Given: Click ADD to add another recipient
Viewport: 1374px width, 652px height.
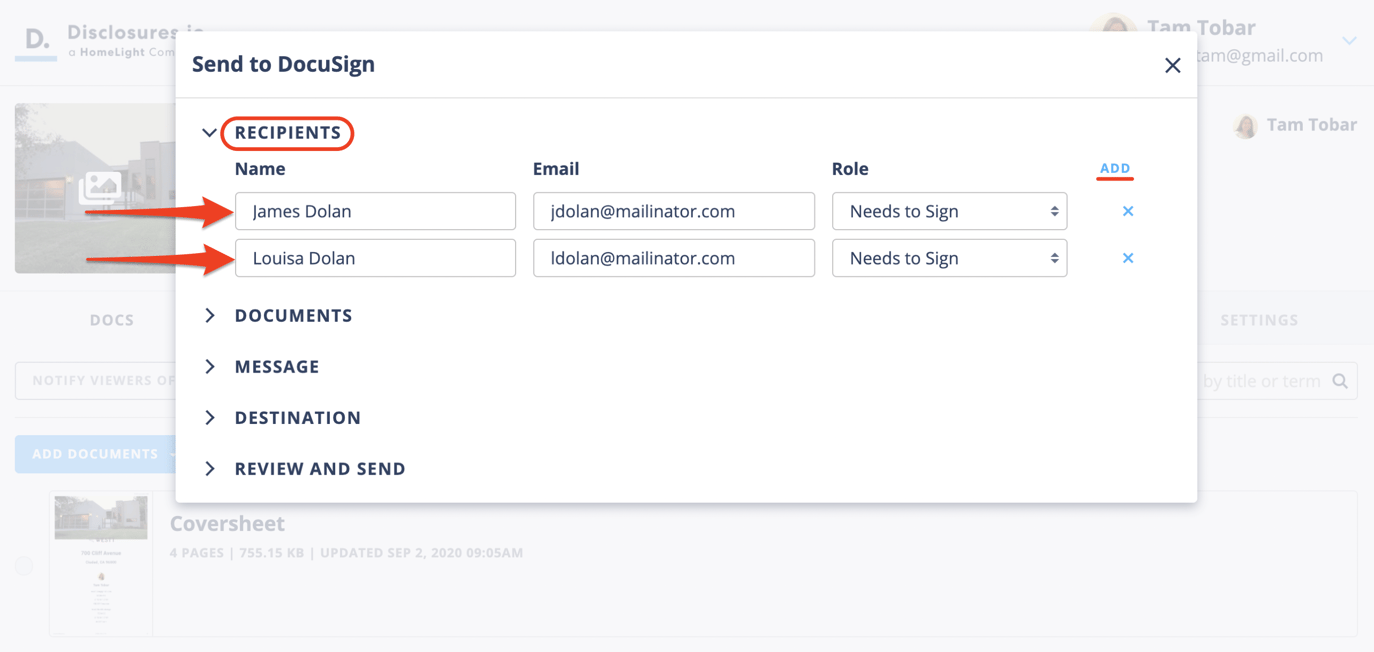Looking at the screenshot, I should click(1114, 169).
